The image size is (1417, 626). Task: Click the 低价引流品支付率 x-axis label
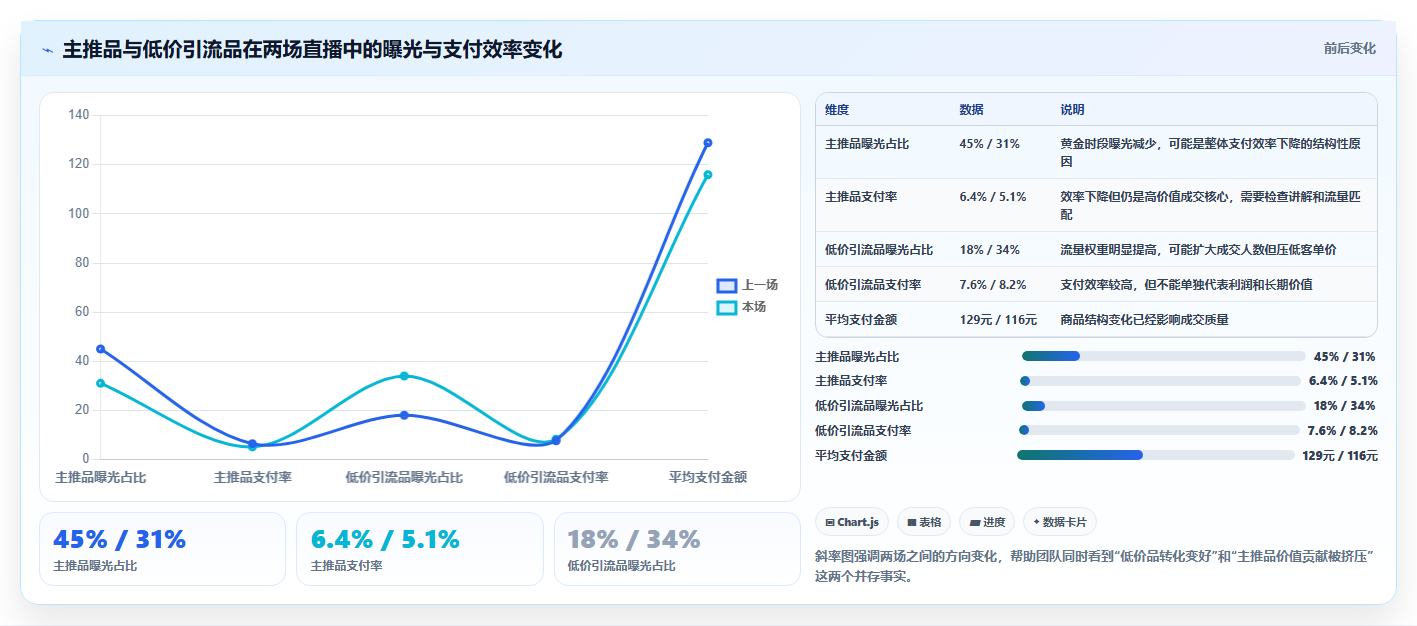tap(556, 478)
